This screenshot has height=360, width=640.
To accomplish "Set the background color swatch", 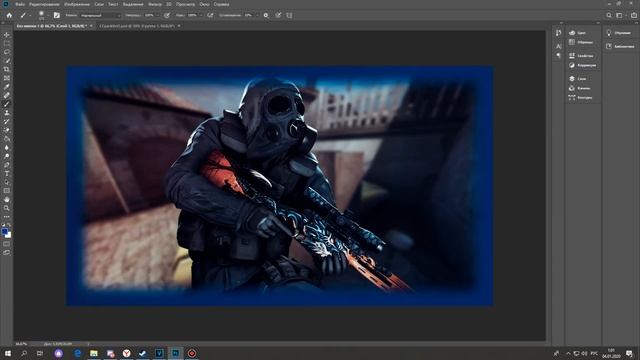I will [x=9, y=235].
